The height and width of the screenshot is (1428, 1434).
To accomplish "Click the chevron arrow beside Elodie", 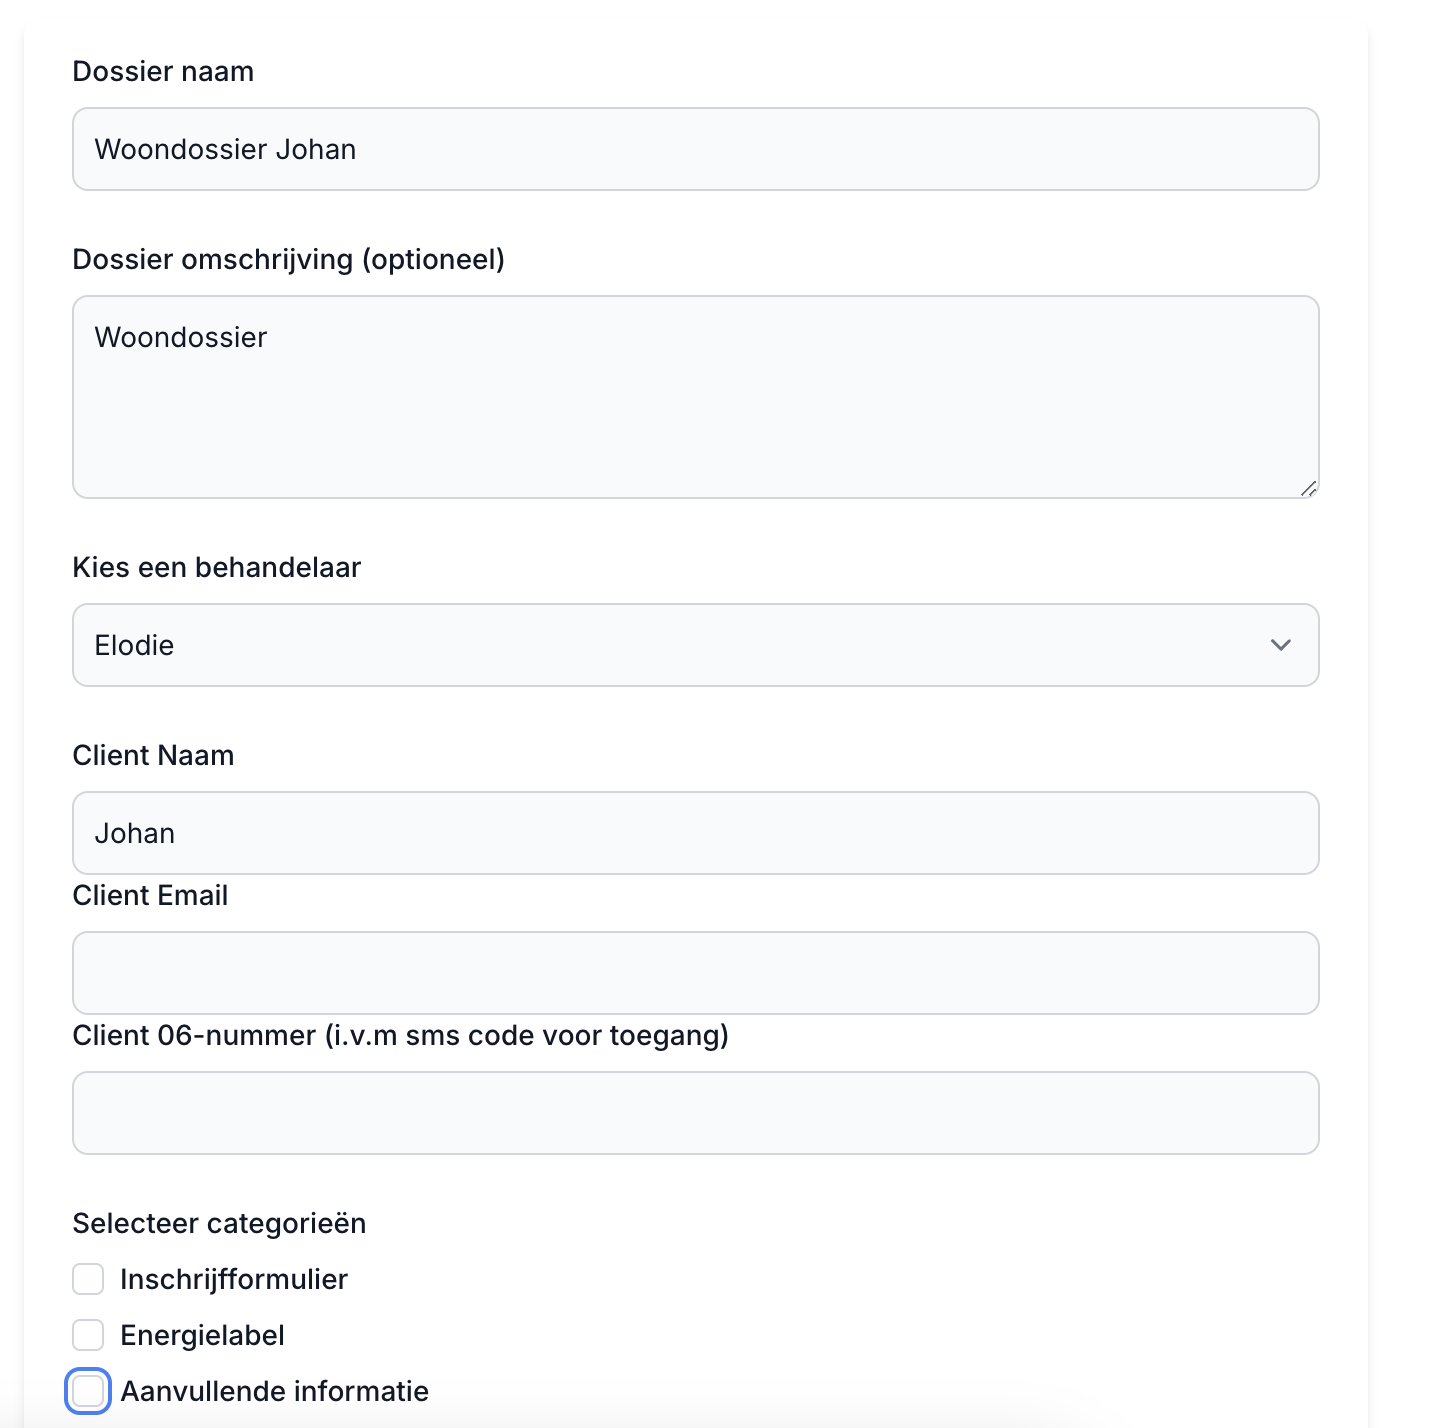I will 1280,645.
